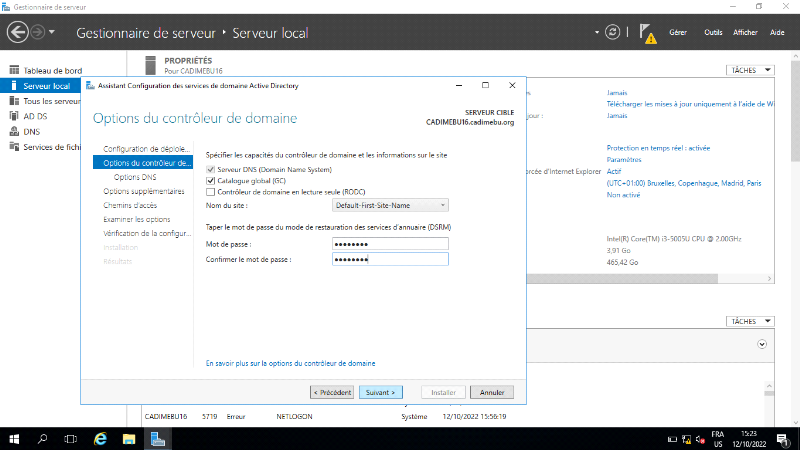
Task: Click the back navigation arrow icon
Action: (x=17, y=33)
